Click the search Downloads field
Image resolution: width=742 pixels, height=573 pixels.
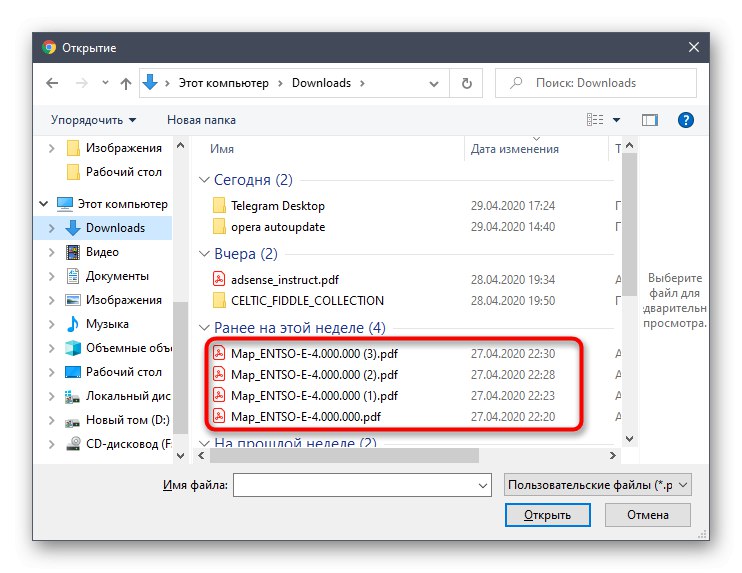click(x=596, y=83)
